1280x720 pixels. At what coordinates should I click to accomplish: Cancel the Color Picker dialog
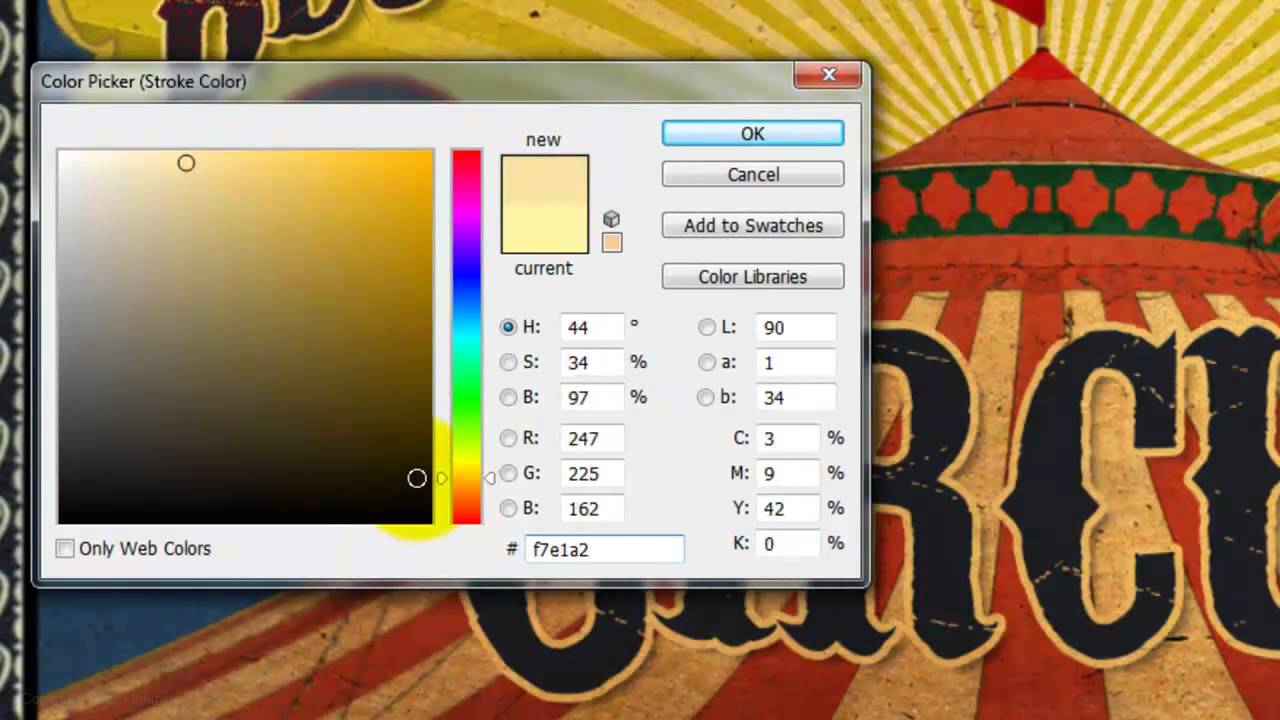(752, 174)
